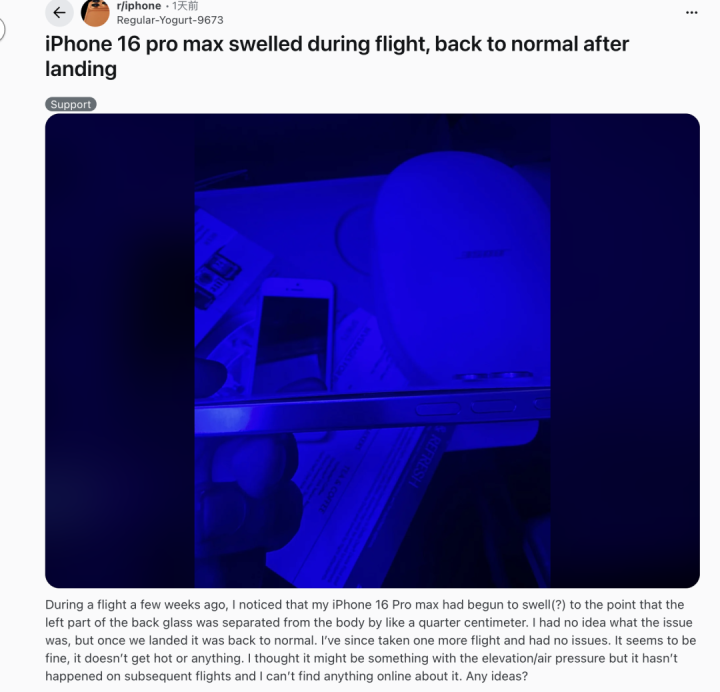Click the phone's side volume buttons in photo
This screenshot has height=692, width=720.
(466, 408)
